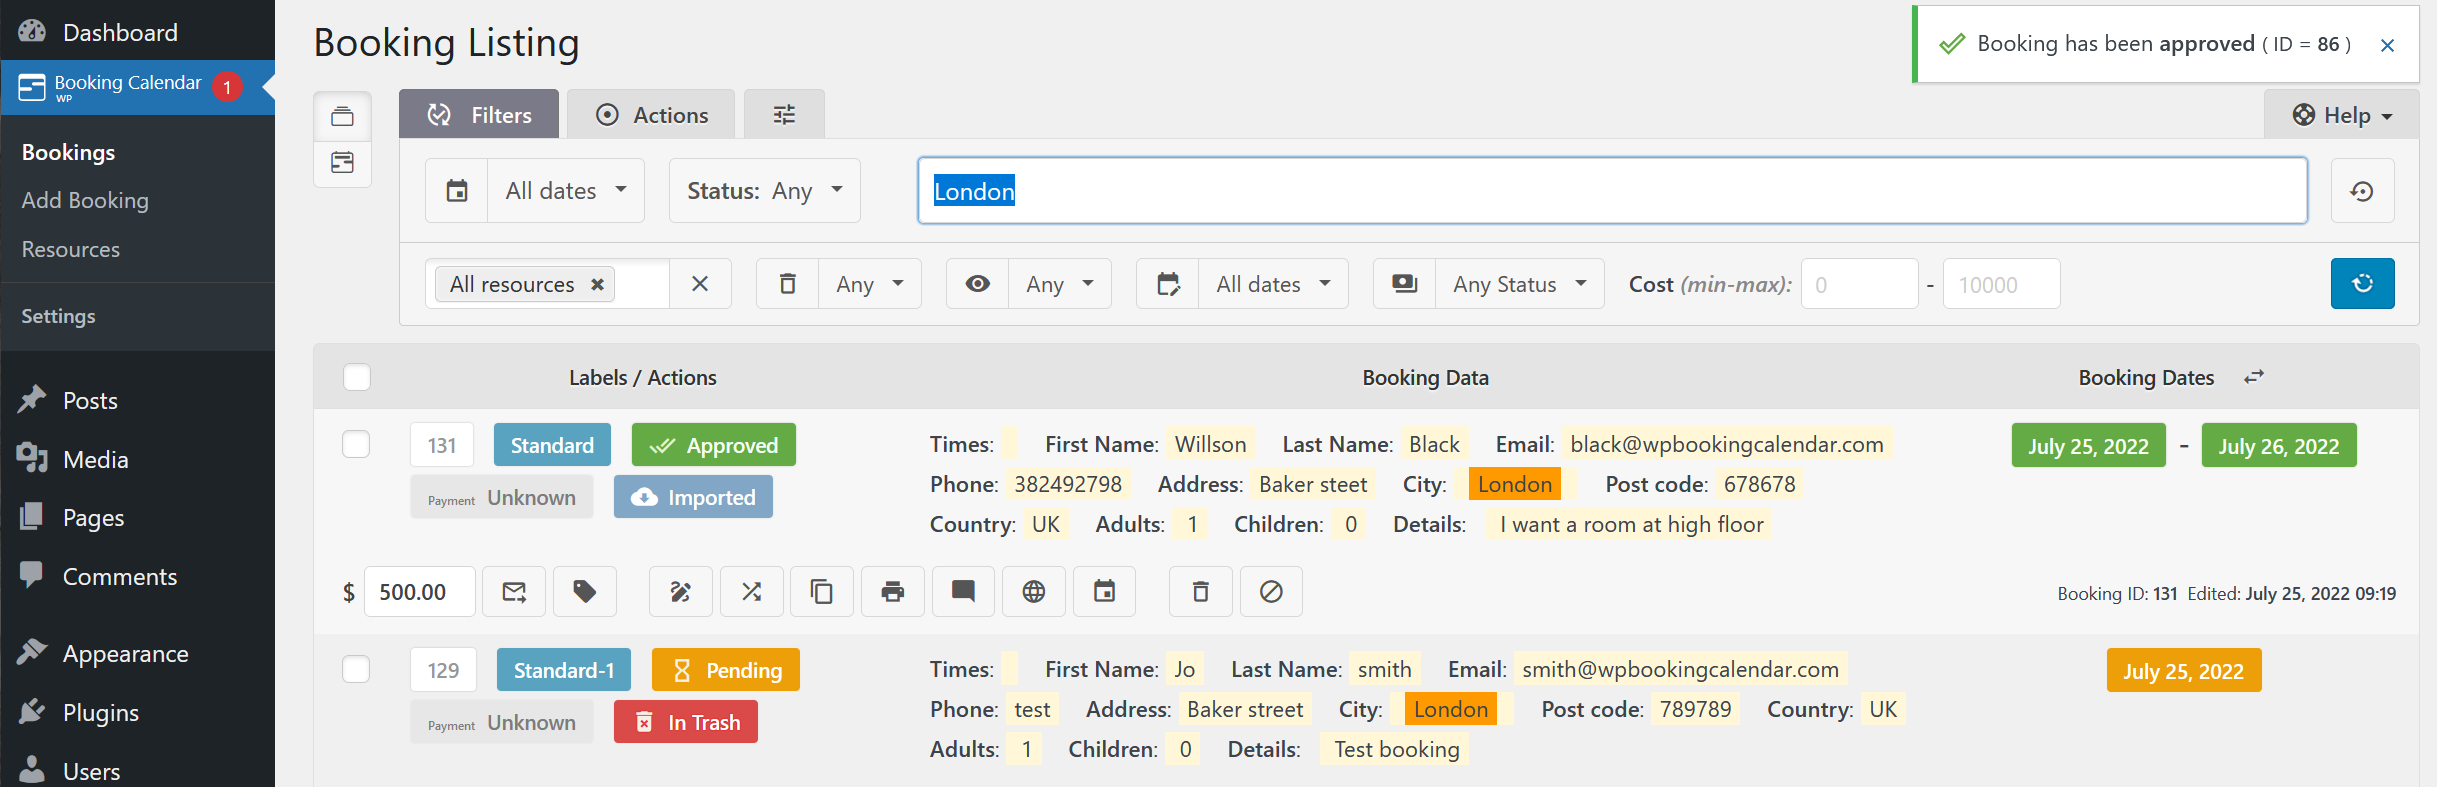
Task: Toggle the select-all checkbox in table header
Action: pos(356,377)
